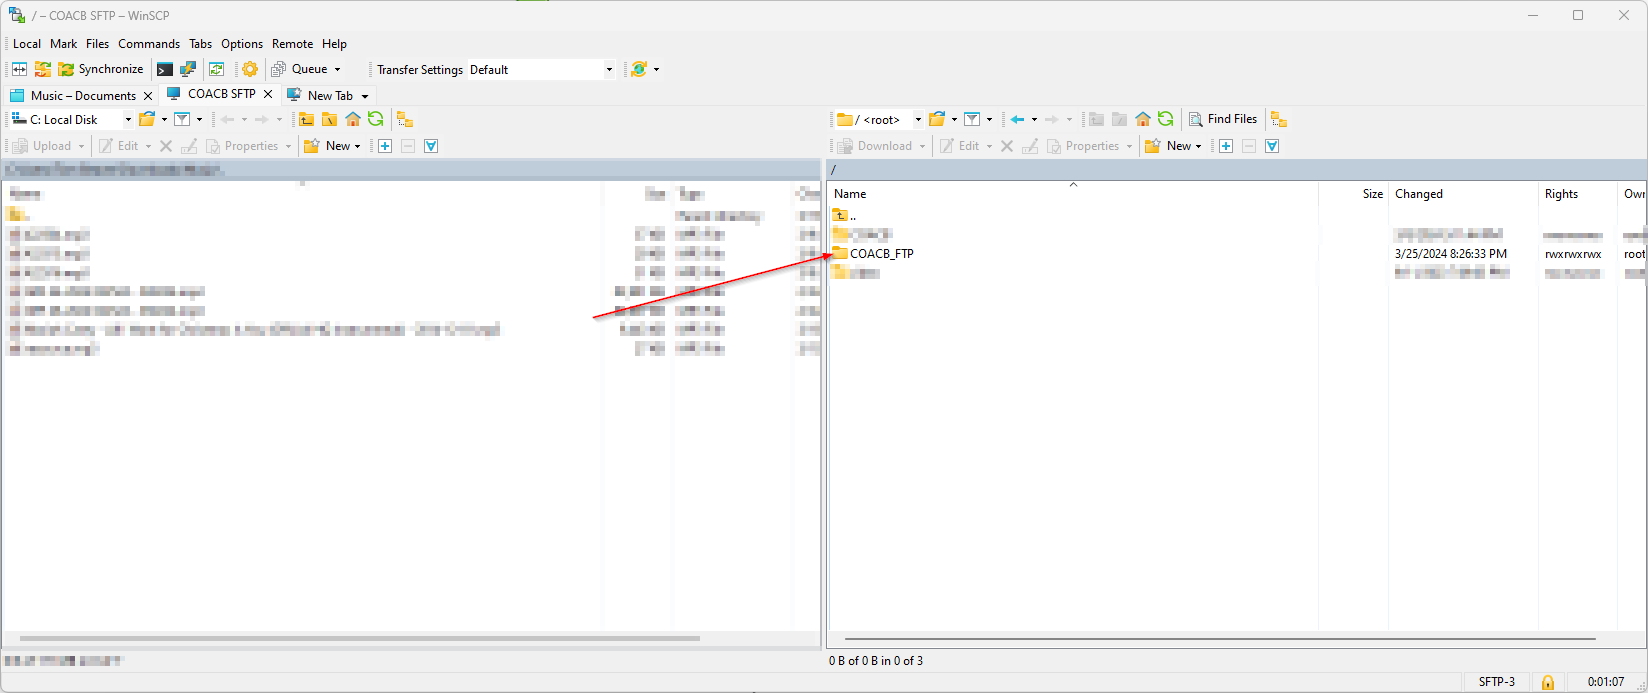Screen dimensions: 1648x693
Task: Open session in PuTTY icon
Action: pos(187,69)
